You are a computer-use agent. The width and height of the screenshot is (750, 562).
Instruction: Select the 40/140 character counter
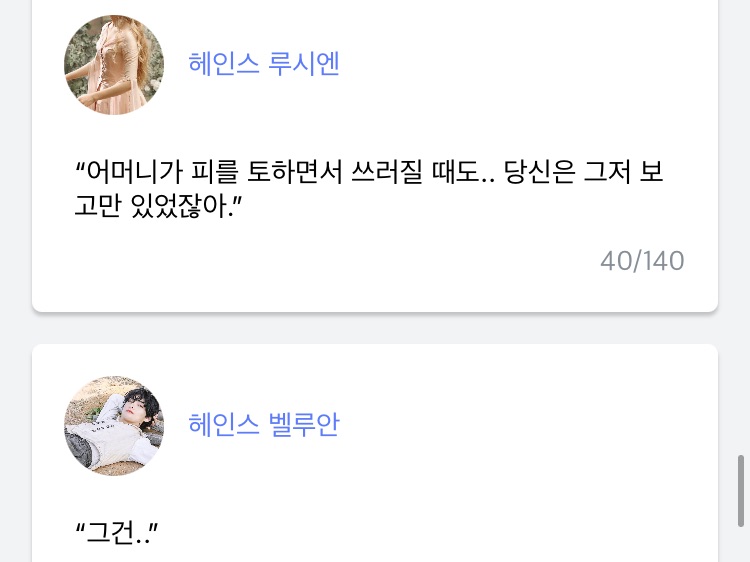pyautogui.click(x=642, y=261)
